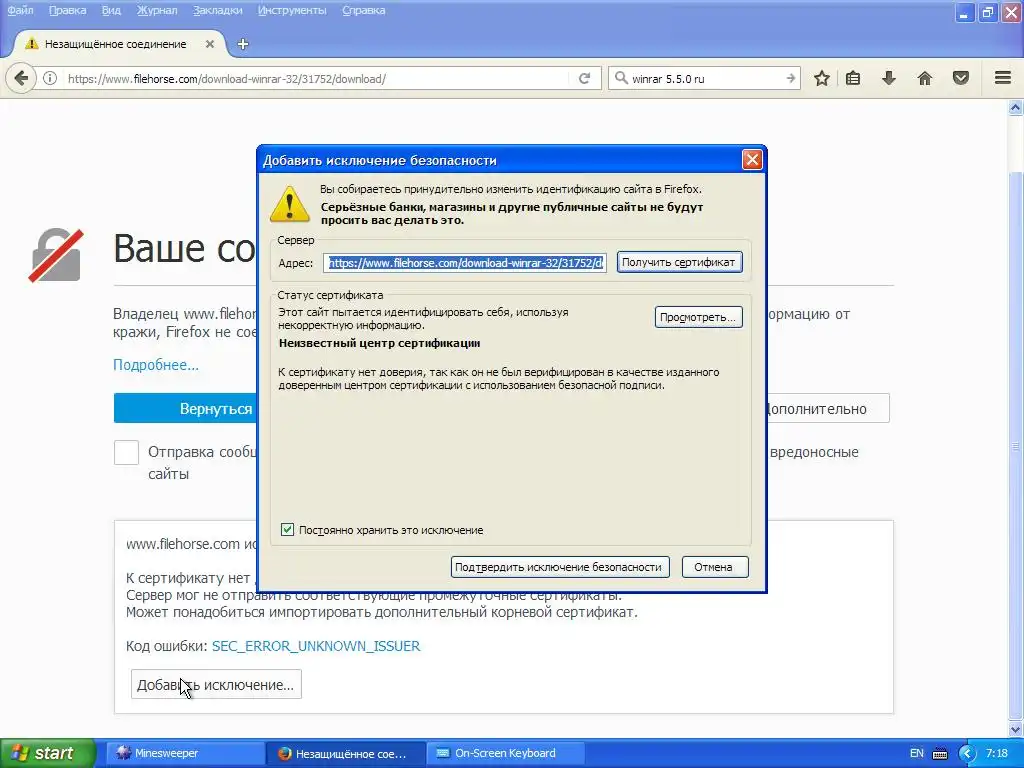Image resolution: width=1024 pixels, height=768 pixels.
Task: Close the security exception dialog
Action: coord(752,160)
